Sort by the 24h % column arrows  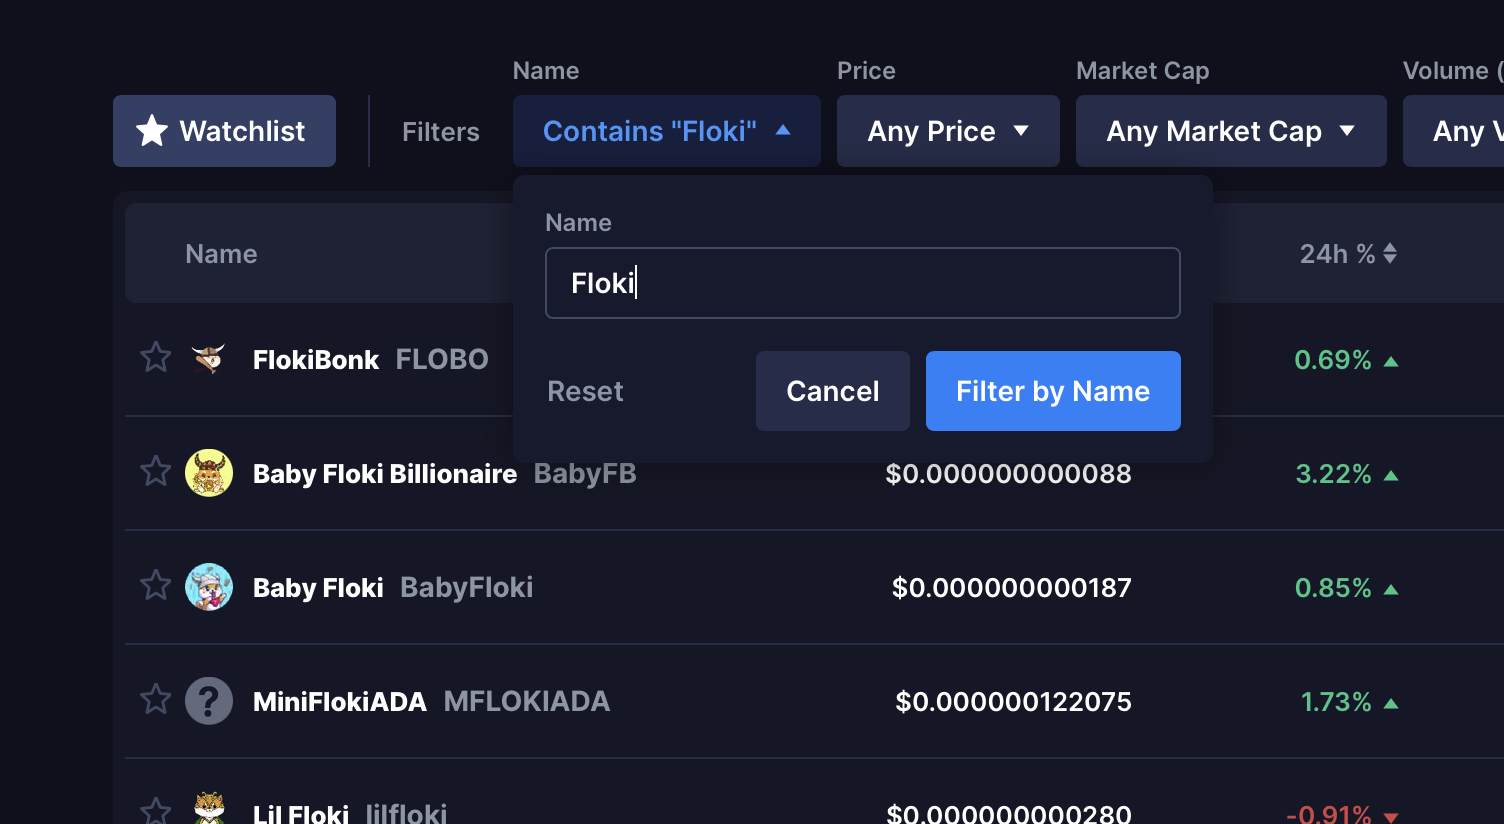1390,254
